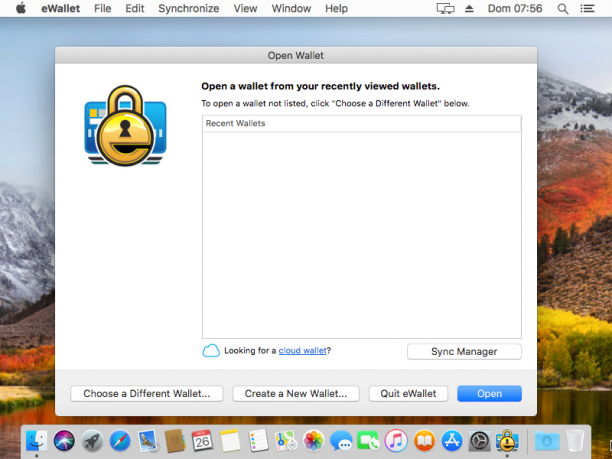Screen dimensions: 612x459
Task: Open iBooks orange icon in Dock
Action: 424,441
